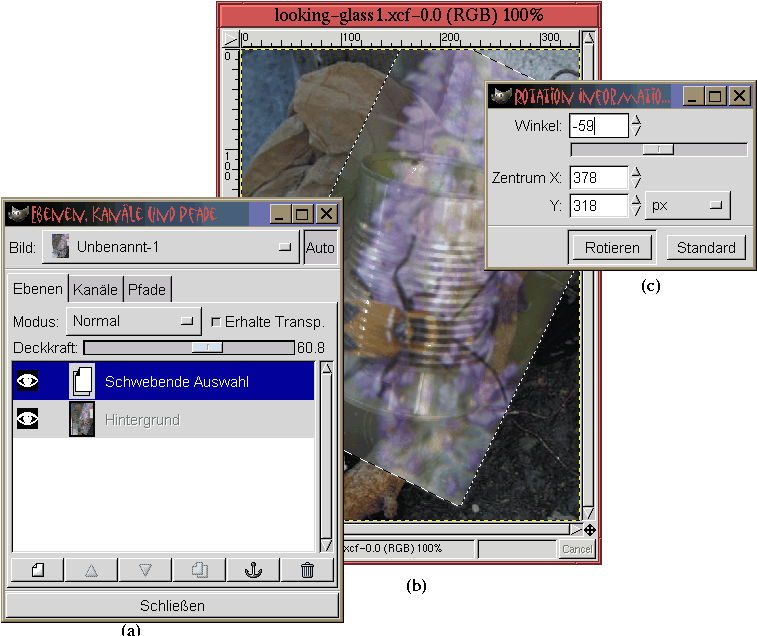Click the trash icon to delete layer
This screenshot has height=636, width=757.
307,570
